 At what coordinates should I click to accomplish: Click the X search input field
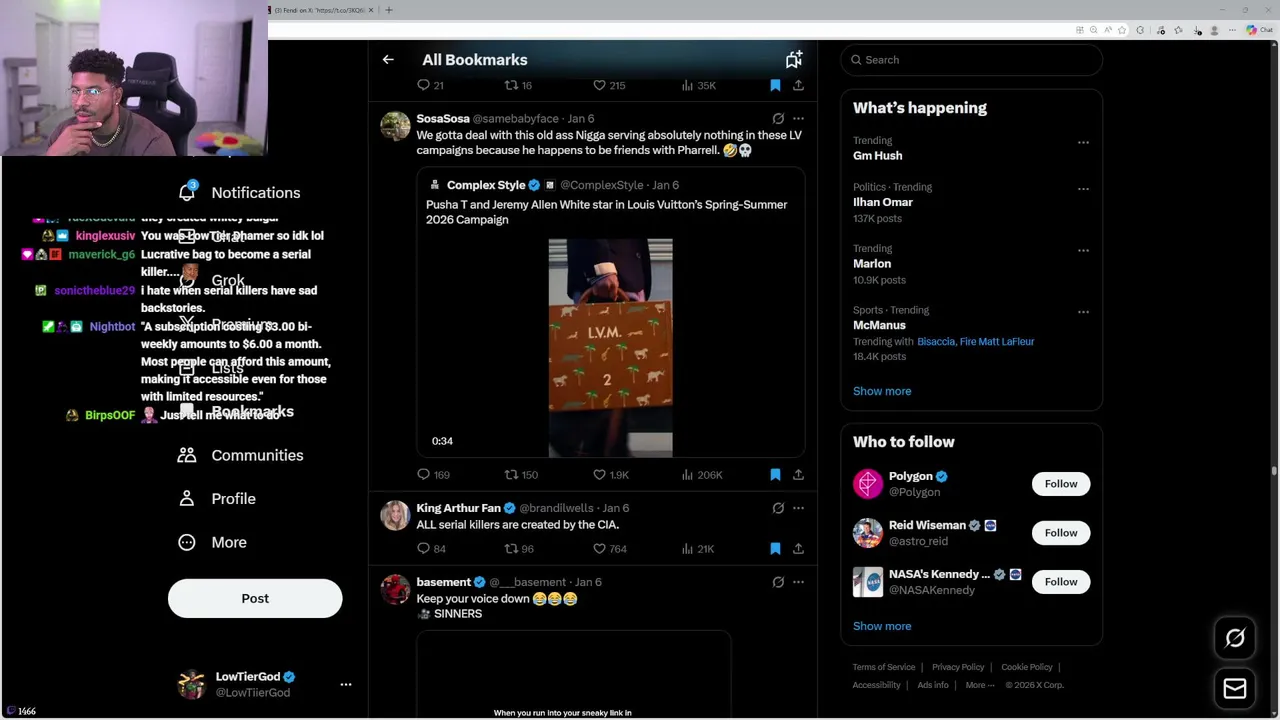(x=972, y=60)
